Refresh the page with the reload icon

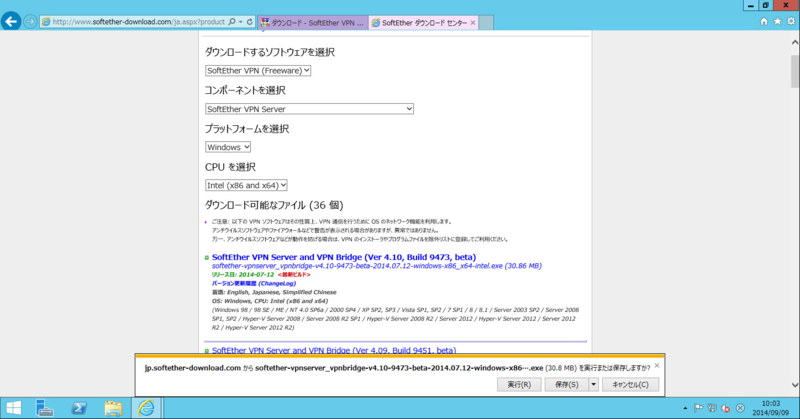coord(249,22)
